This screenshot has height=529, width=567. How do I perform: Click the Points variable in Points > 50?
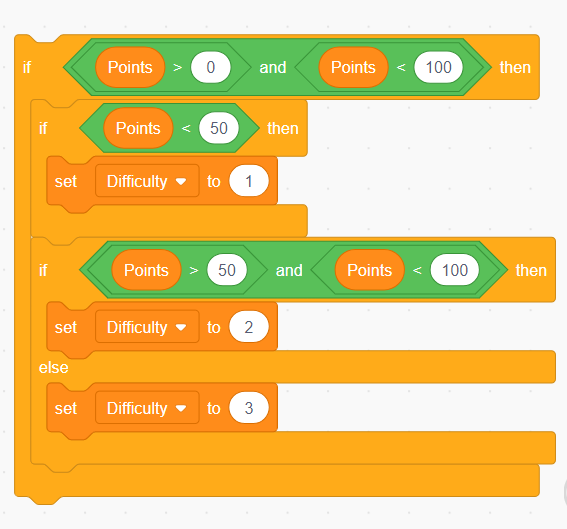click(146, 270)
